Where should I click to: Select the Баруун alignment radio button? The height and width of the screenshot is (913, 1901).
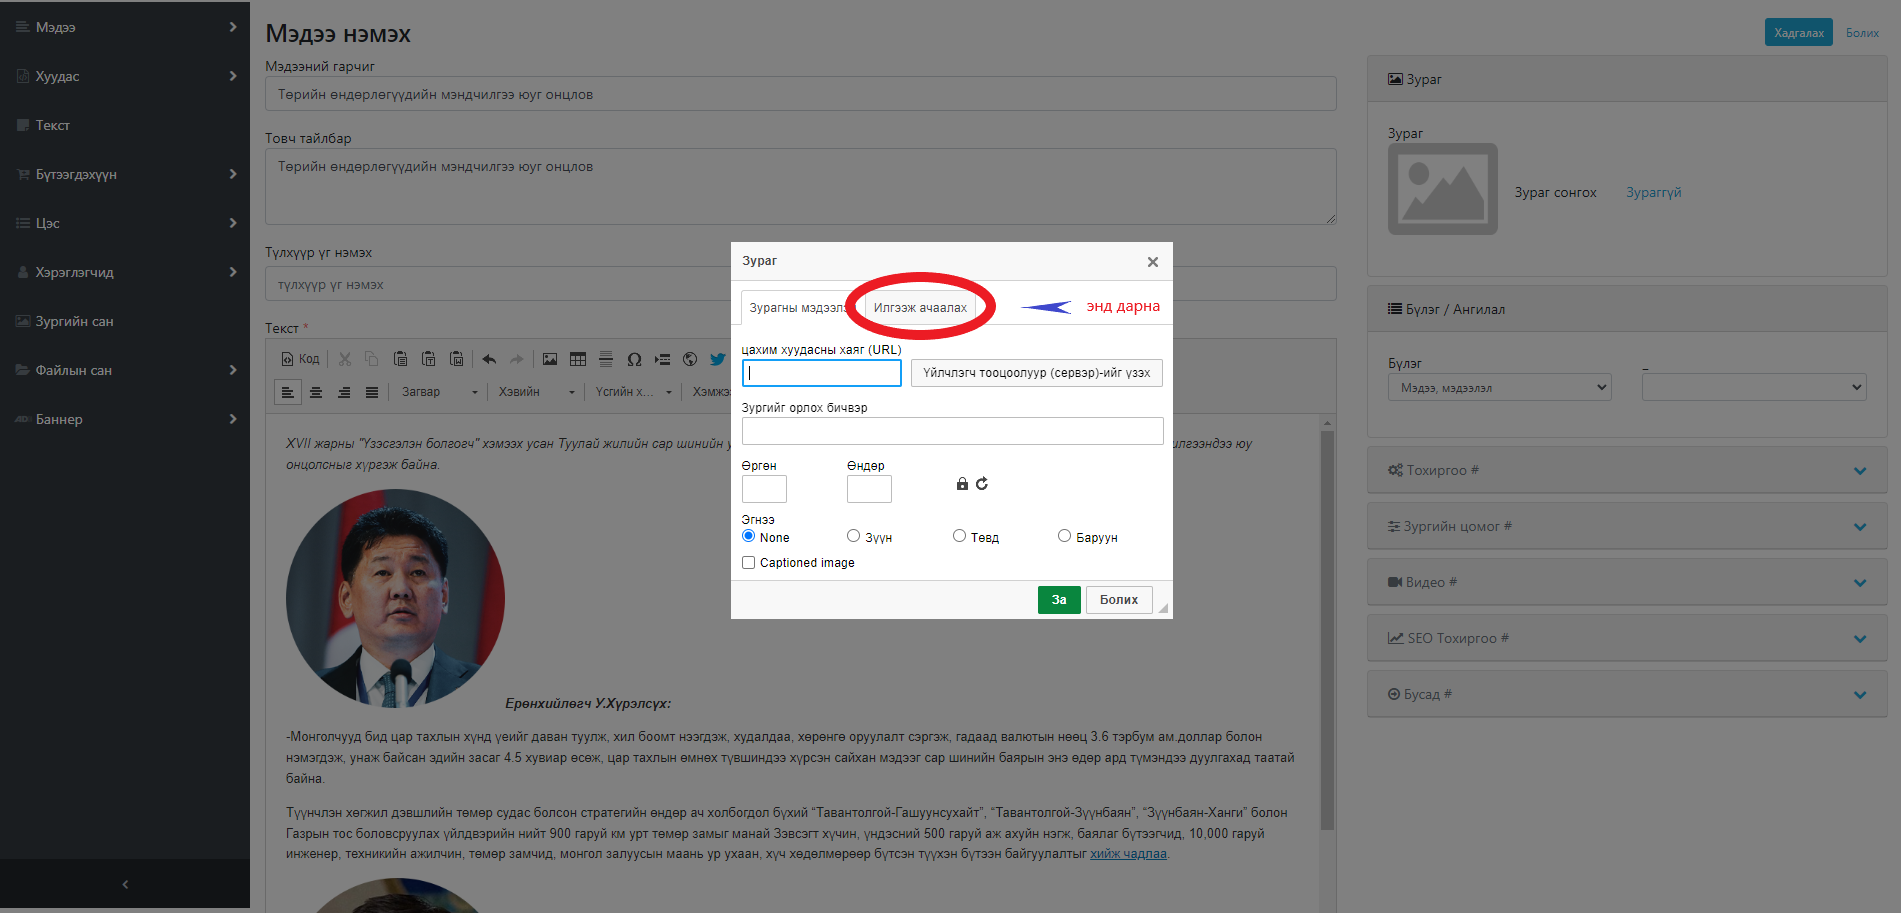coord(1064,536)
